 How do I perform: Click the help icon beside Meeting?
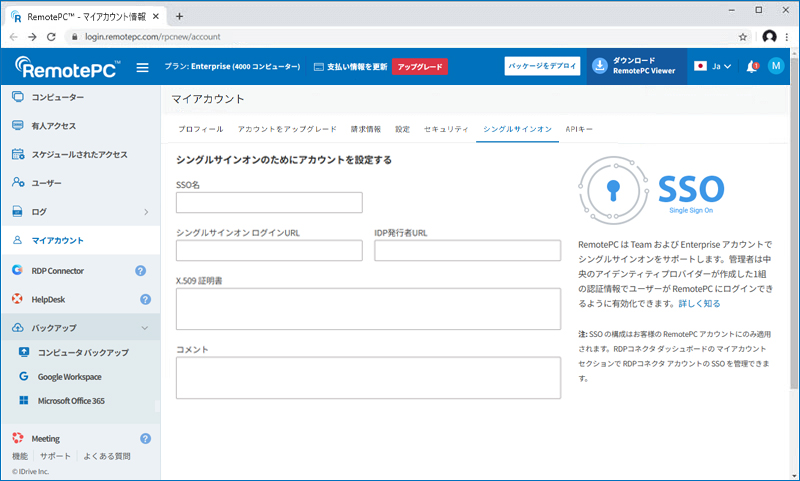(x=145, y=439)
